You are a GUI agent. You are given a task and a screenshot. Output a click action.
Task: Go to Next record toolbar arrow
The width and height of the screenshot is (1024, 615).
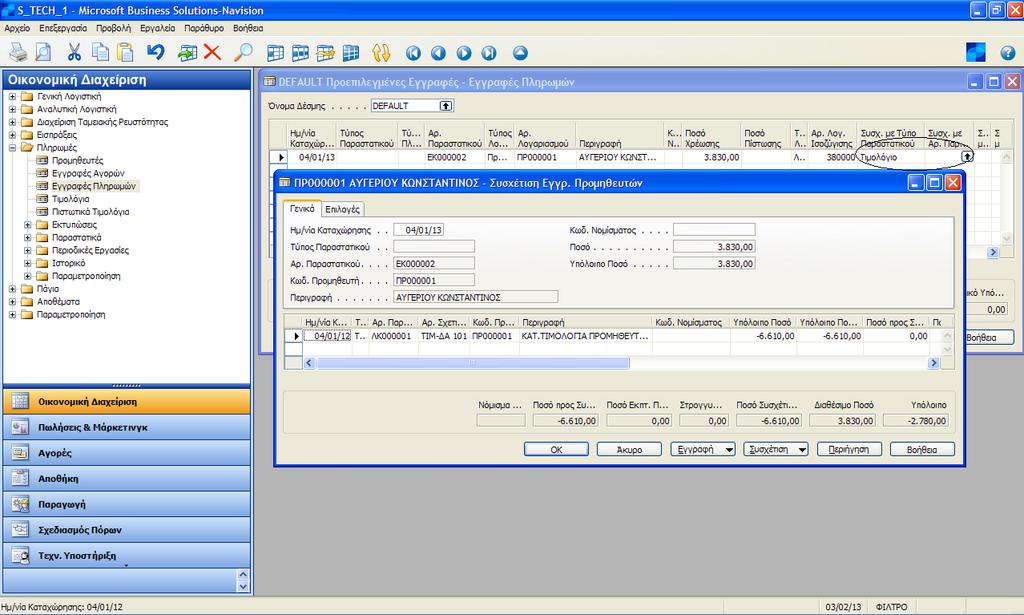point(464,53)
